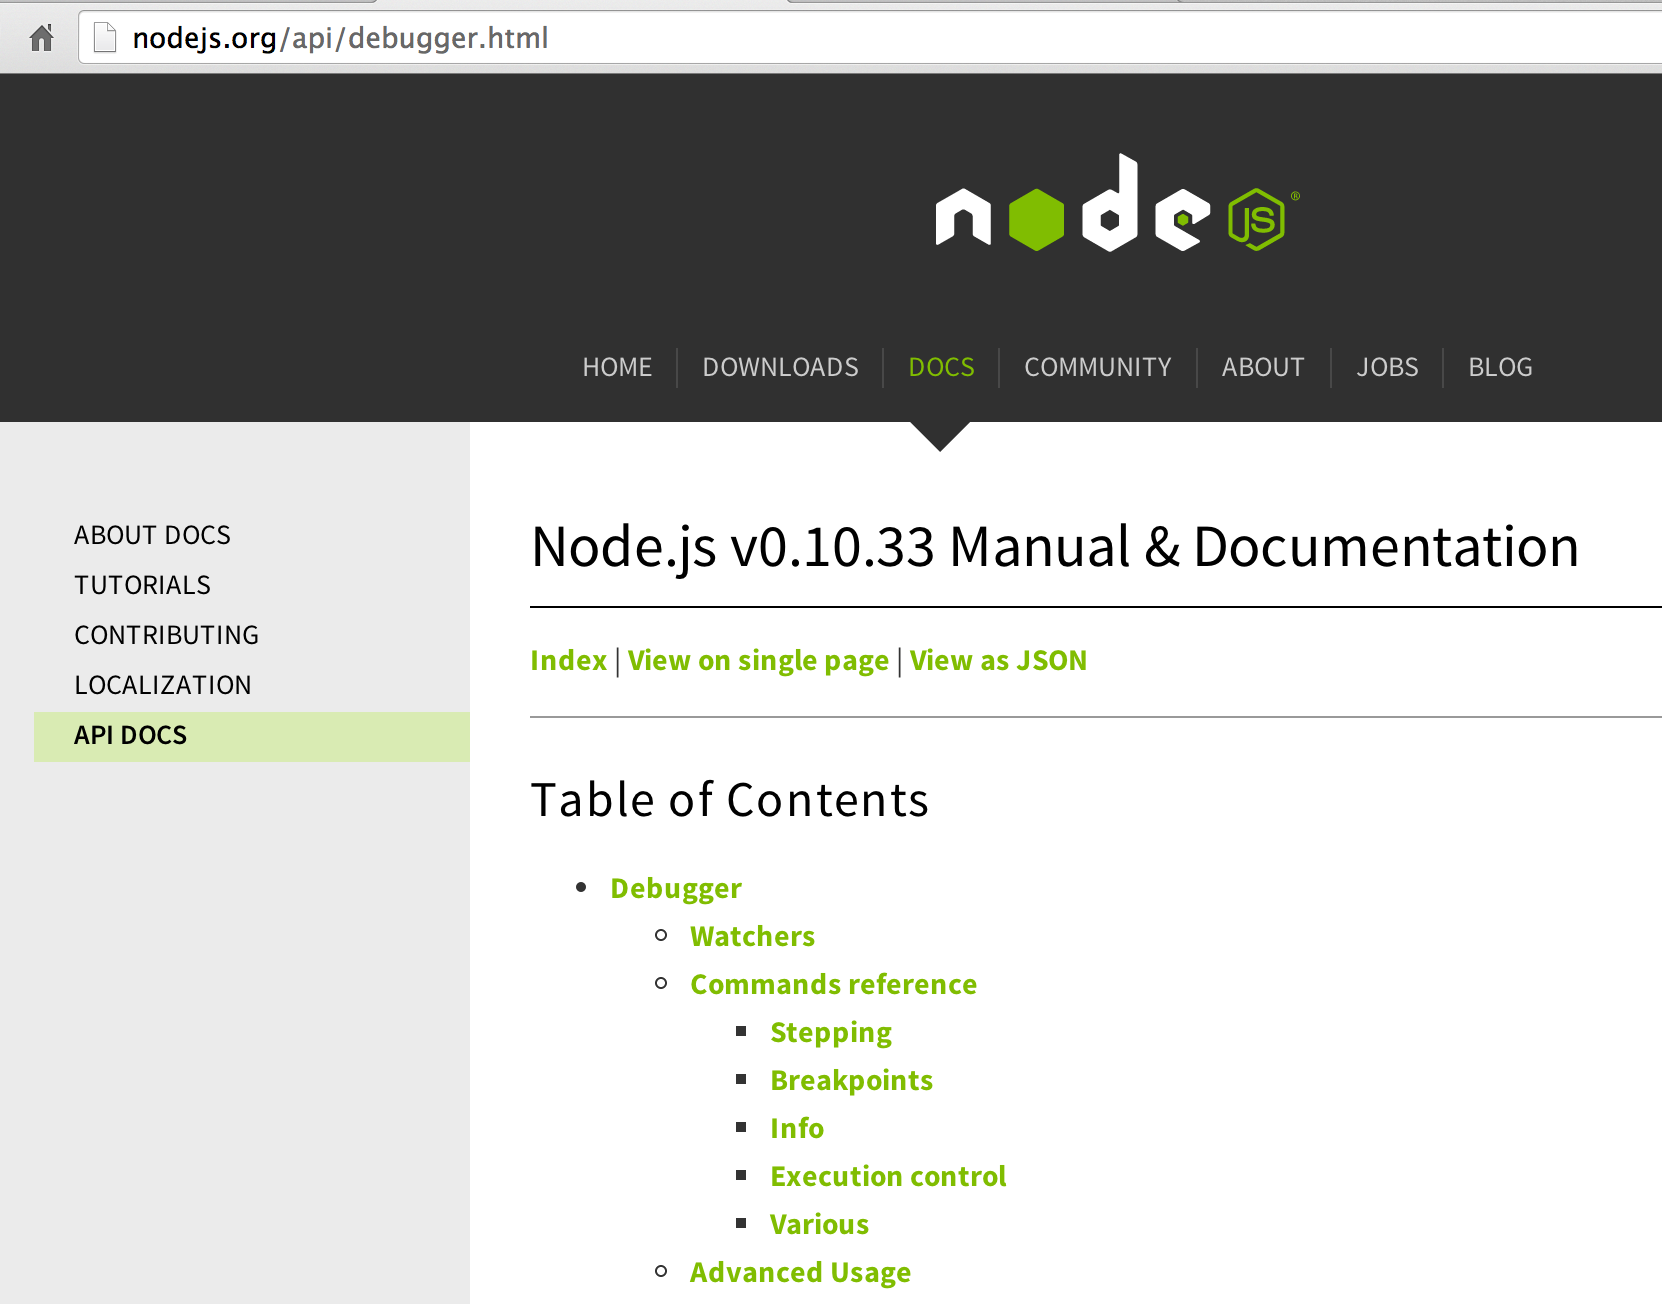The image size is (1662, 1304).
Task: Visit the About page
Action: tap(1262, 367)
